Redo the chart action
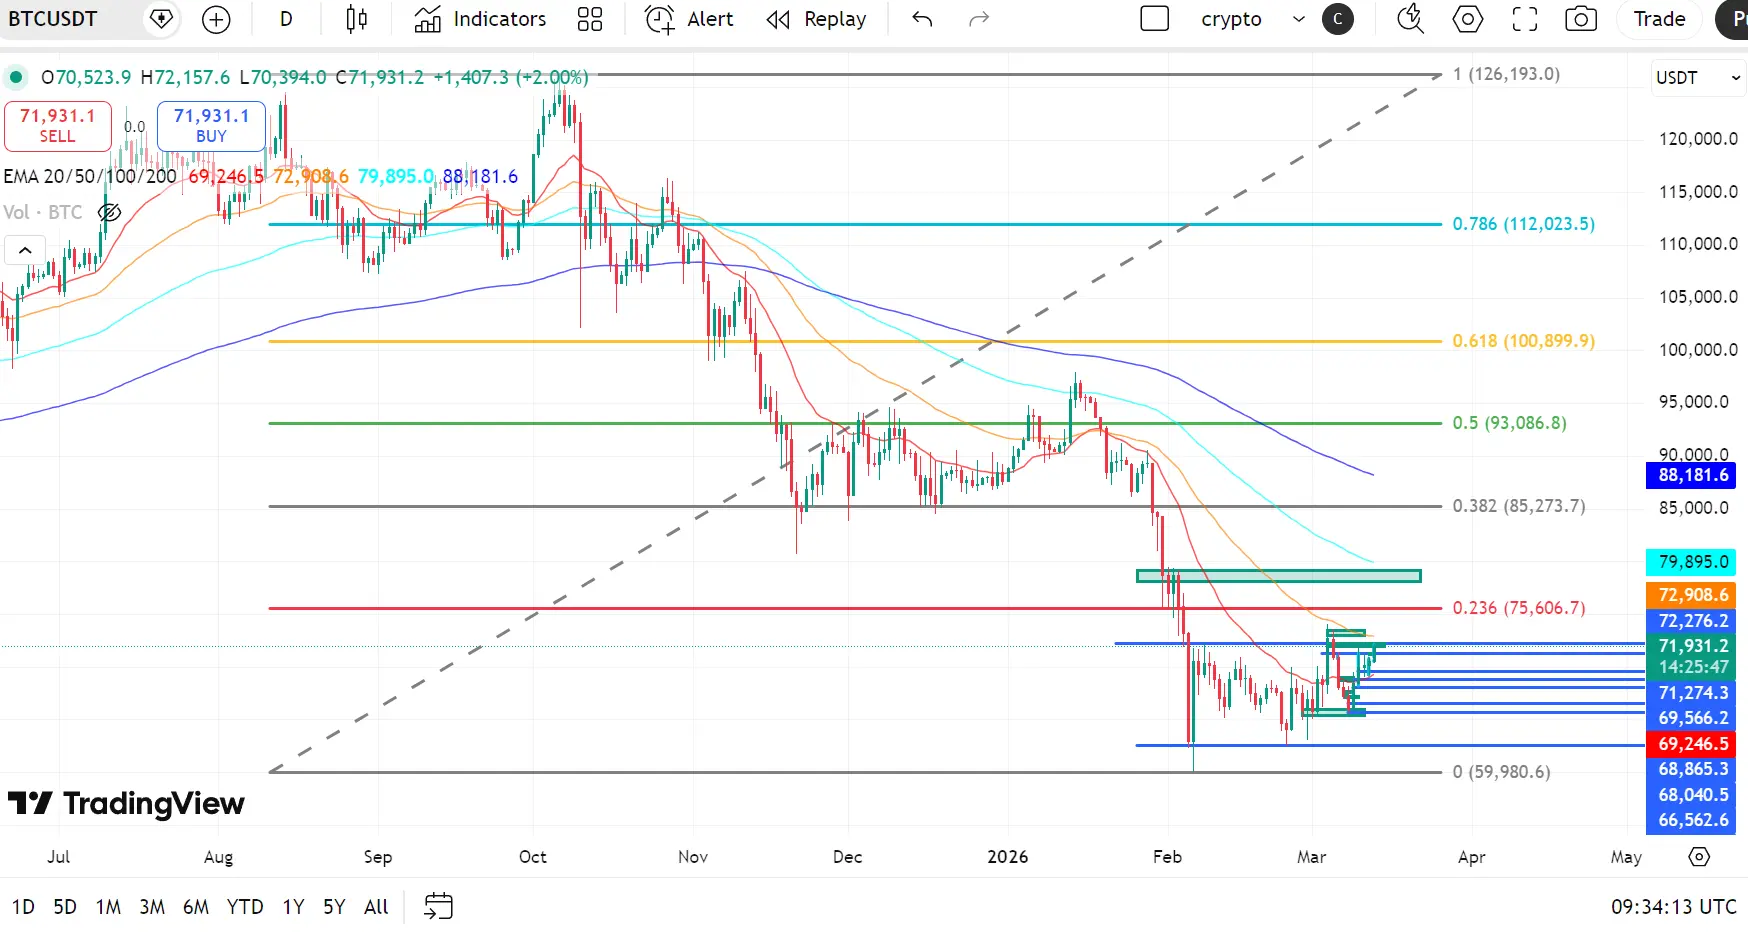Image resolution: width=1748 pixels, height=933 pixels. (979, 19)
